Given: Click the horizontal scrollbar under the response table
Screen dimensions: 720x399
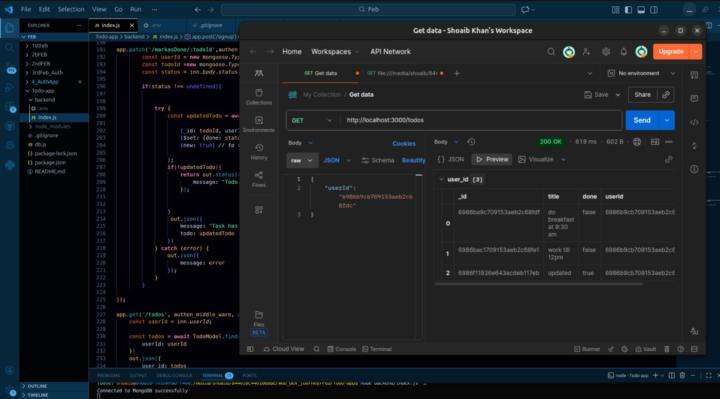Looking at the screenshot, I should (538, 284).
